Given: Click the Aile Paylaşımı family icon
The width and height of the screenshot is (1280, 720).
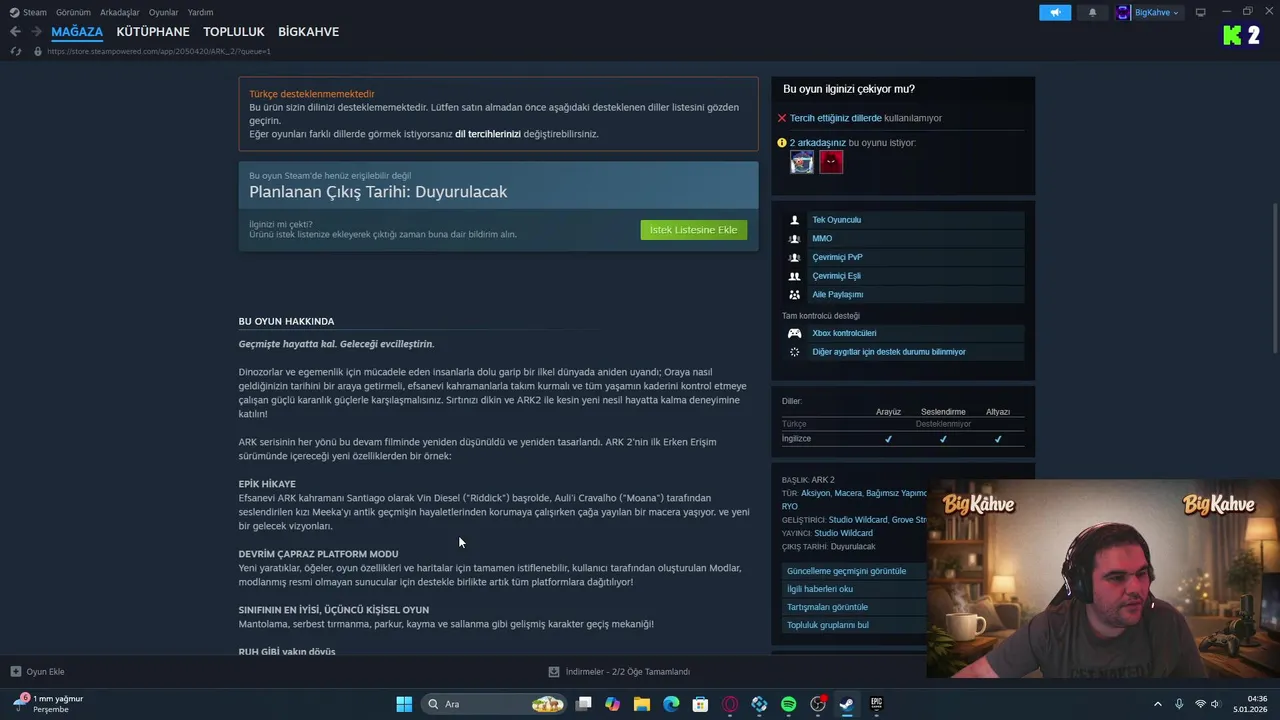Looking at the screenshot, I should click(x=795, y=295).
